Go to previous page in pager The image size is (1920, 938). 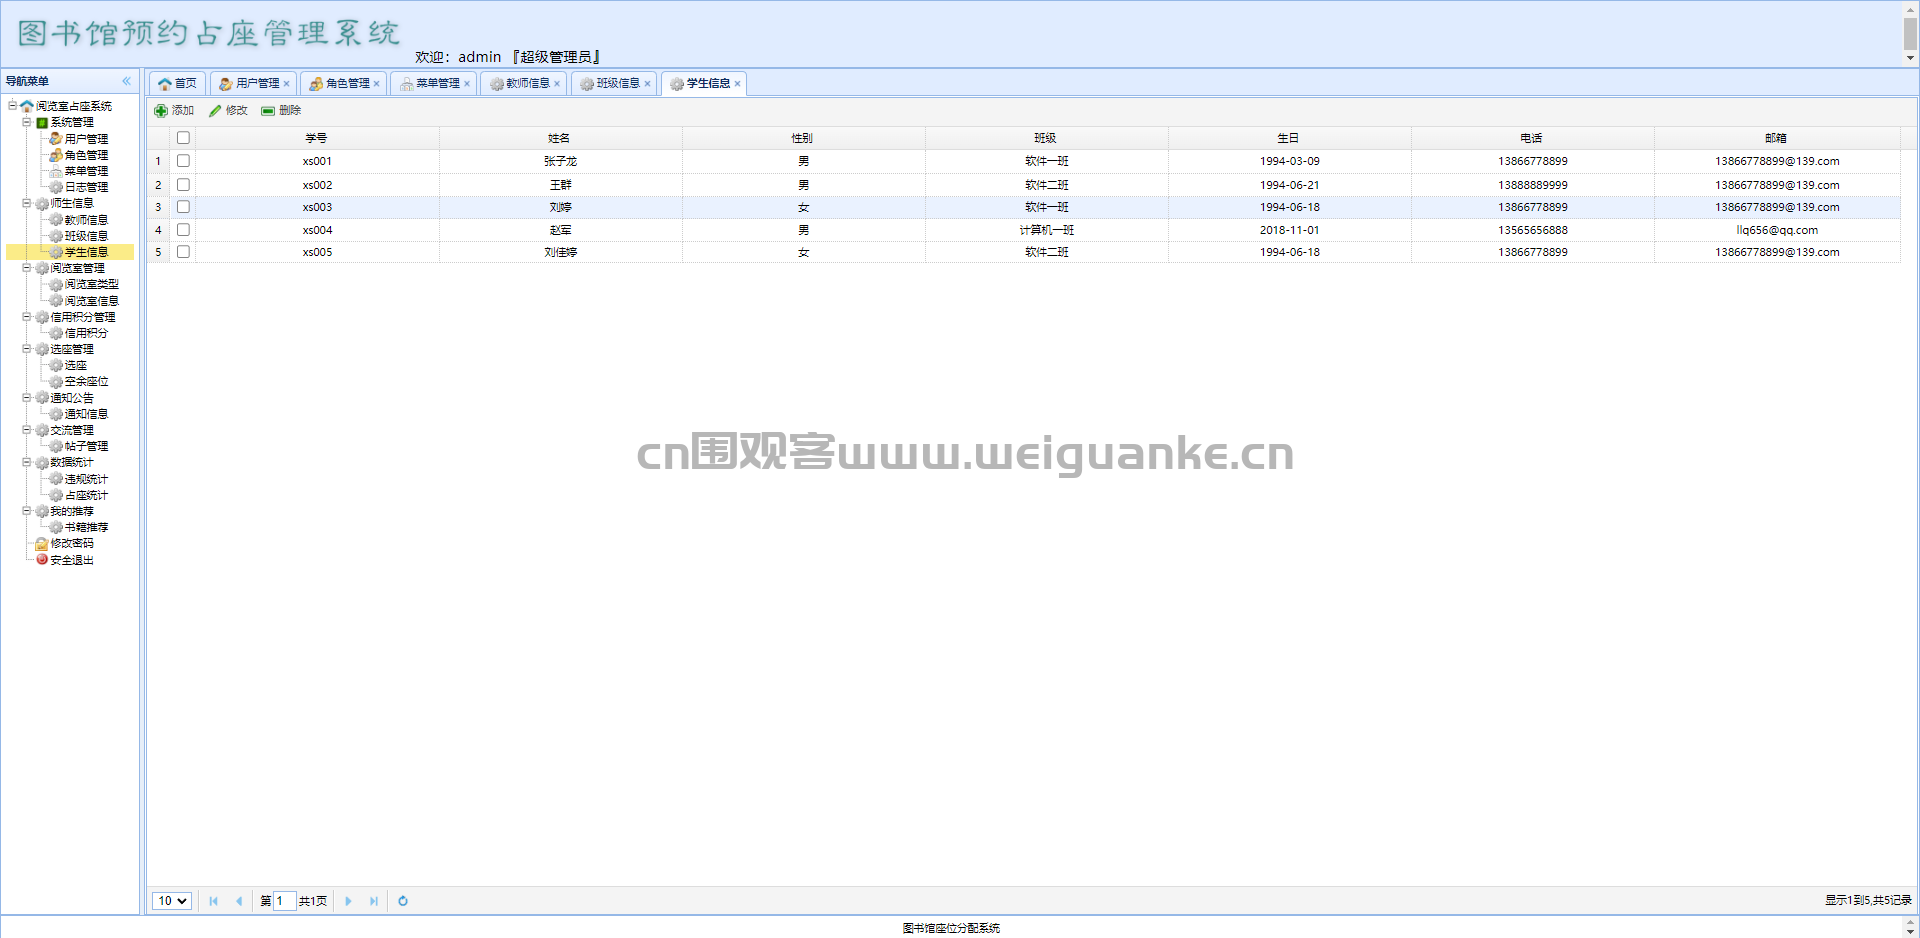point(239,901)
